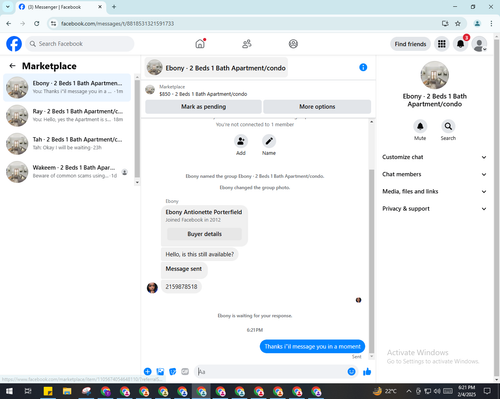The width and height of the screenshot is (500, 399).
Task: Open more actions plus icon in composer
Action: click(148, 371)
